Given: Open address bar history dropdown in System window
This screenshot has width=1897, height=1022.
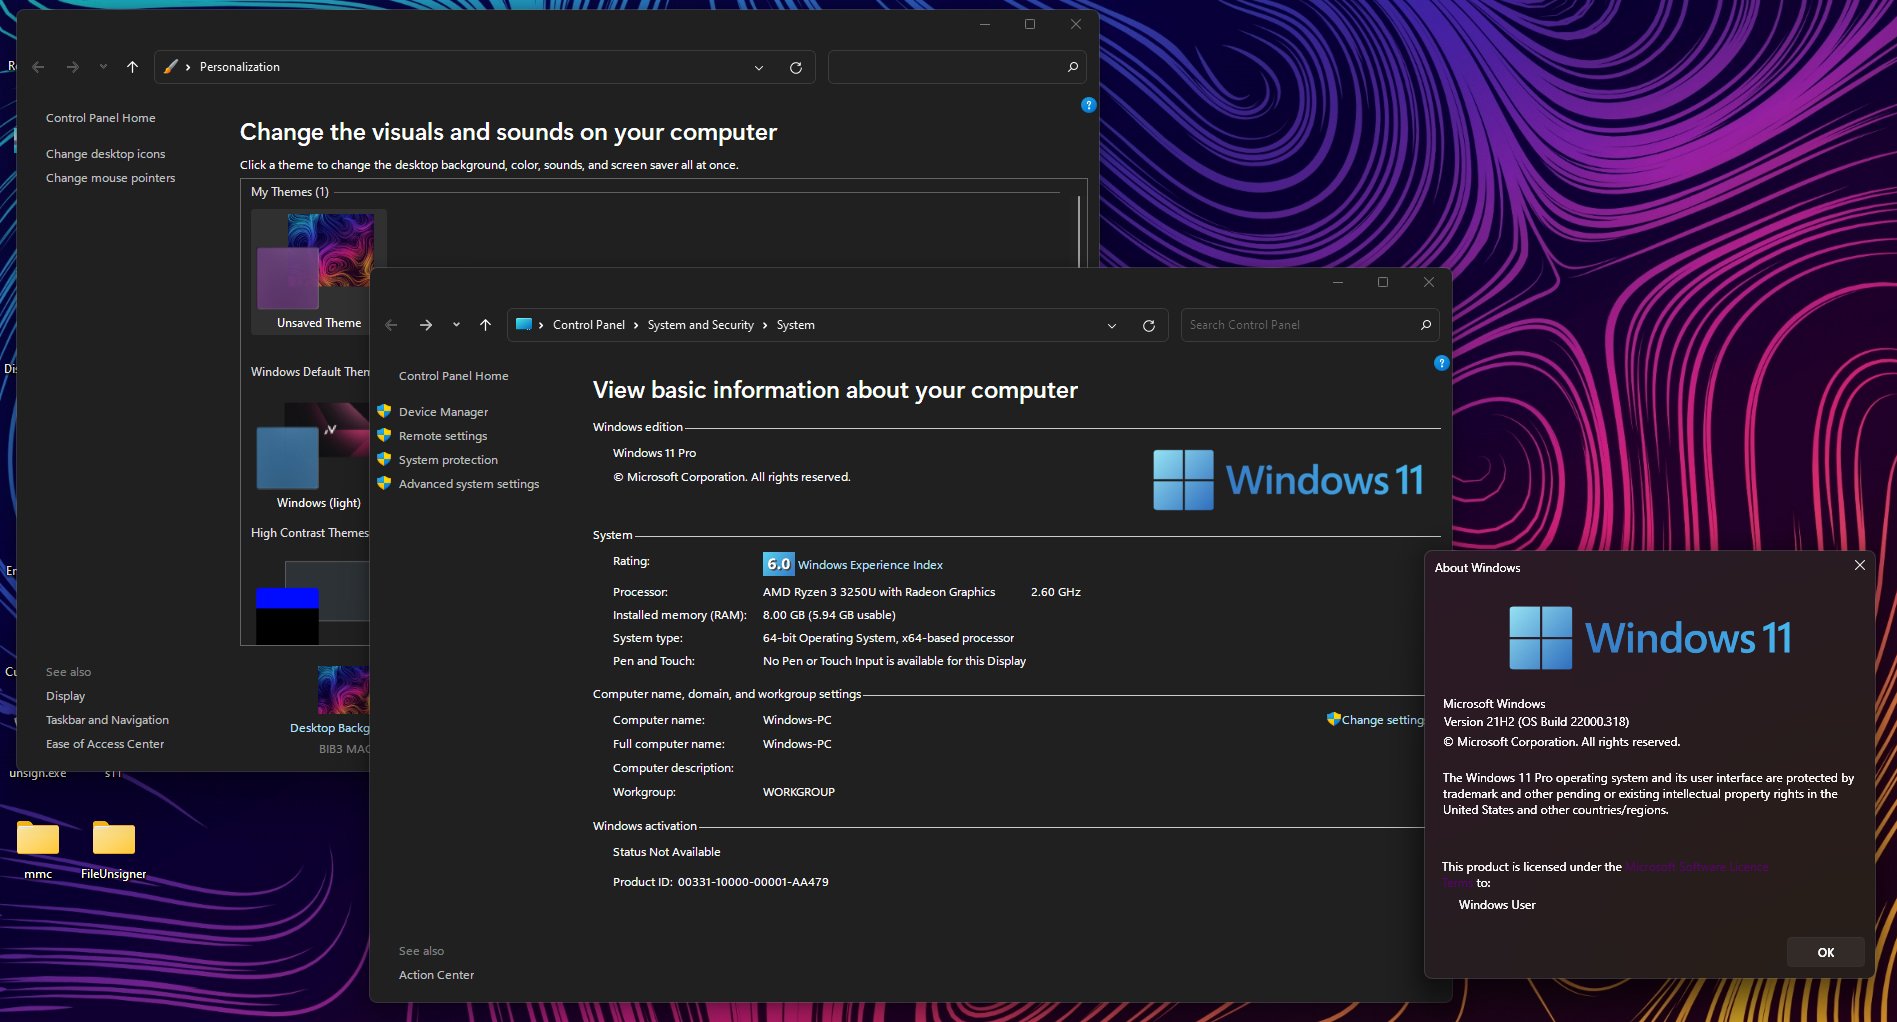Looking at the screenshot, I should coord(1112,326).
